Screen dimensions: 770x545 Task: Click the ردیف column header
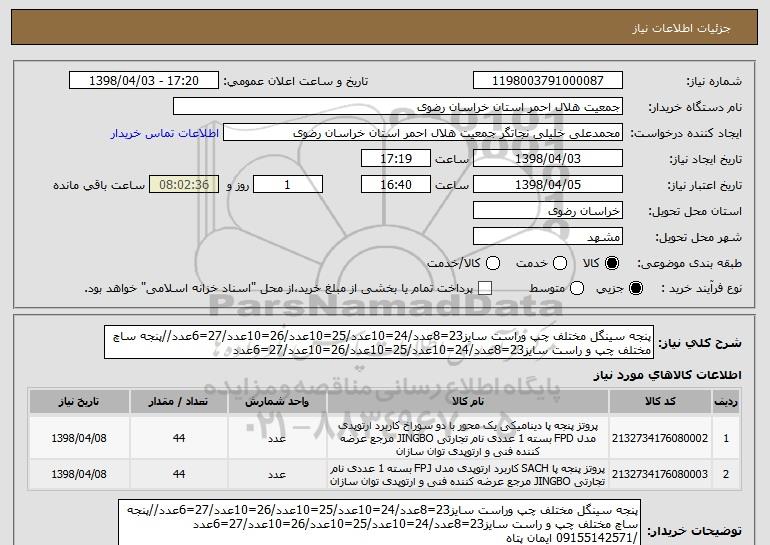(x=726, y=402)
